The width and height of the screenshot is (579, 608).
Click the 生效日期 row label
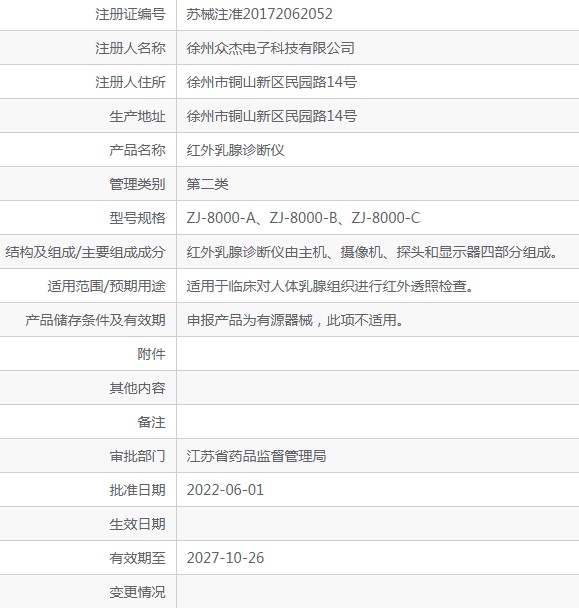[x=137, y=524]
